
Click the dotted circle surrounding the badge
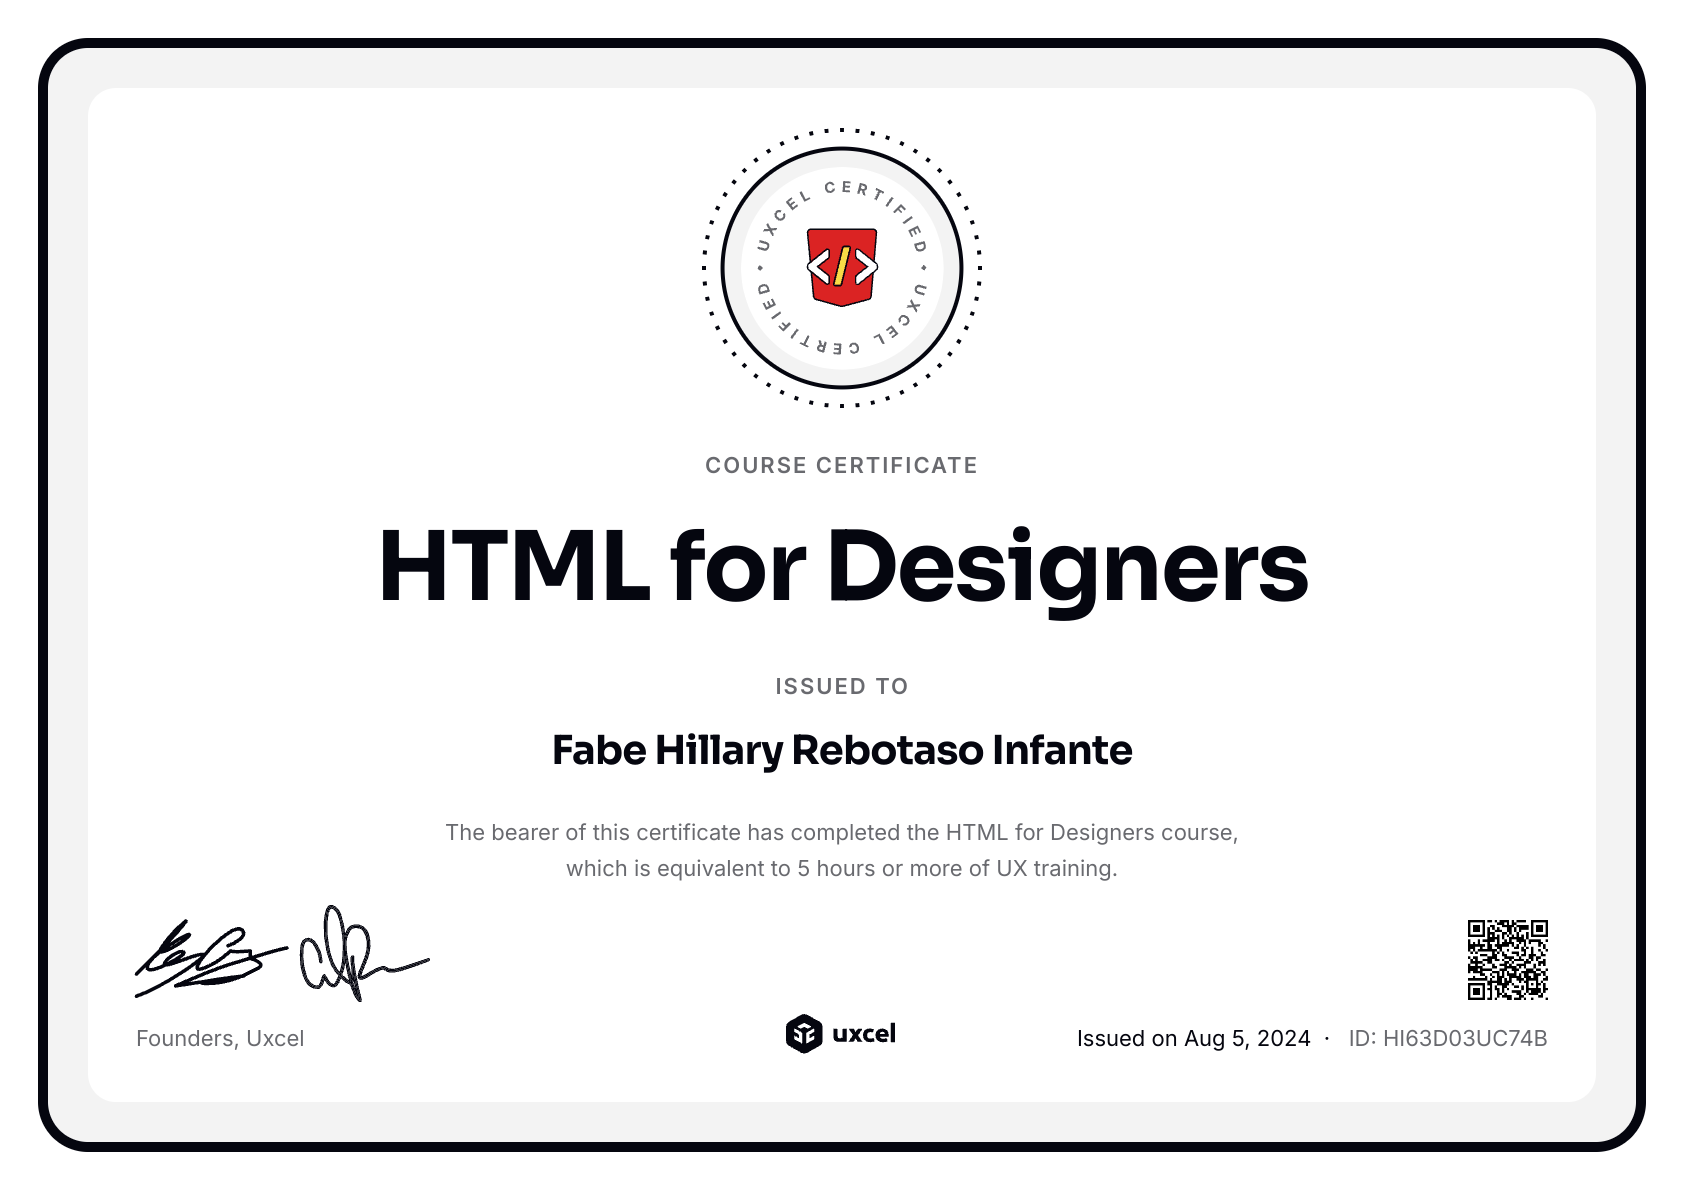tap(842, 132)
